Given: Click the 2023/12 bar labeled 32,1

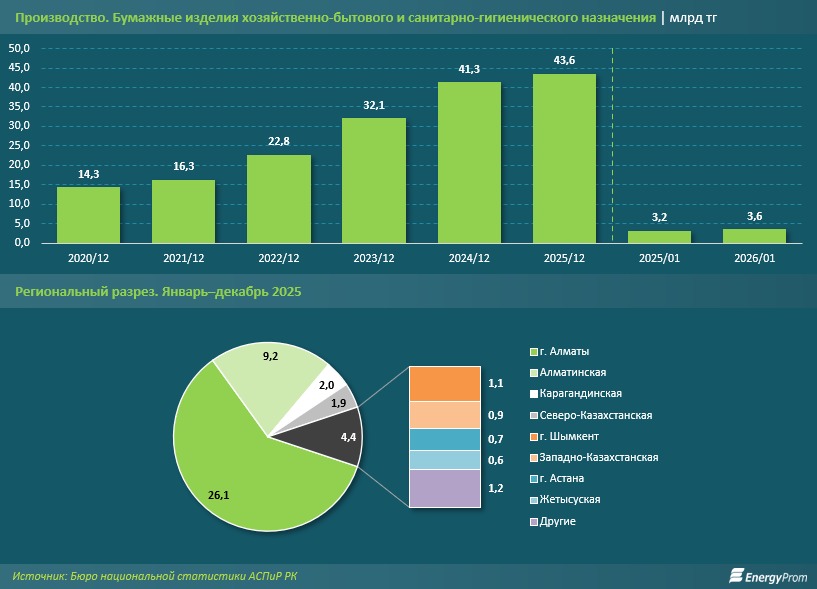Looking at the screenshot, I should pyautogui.click(x=374, y=180).
